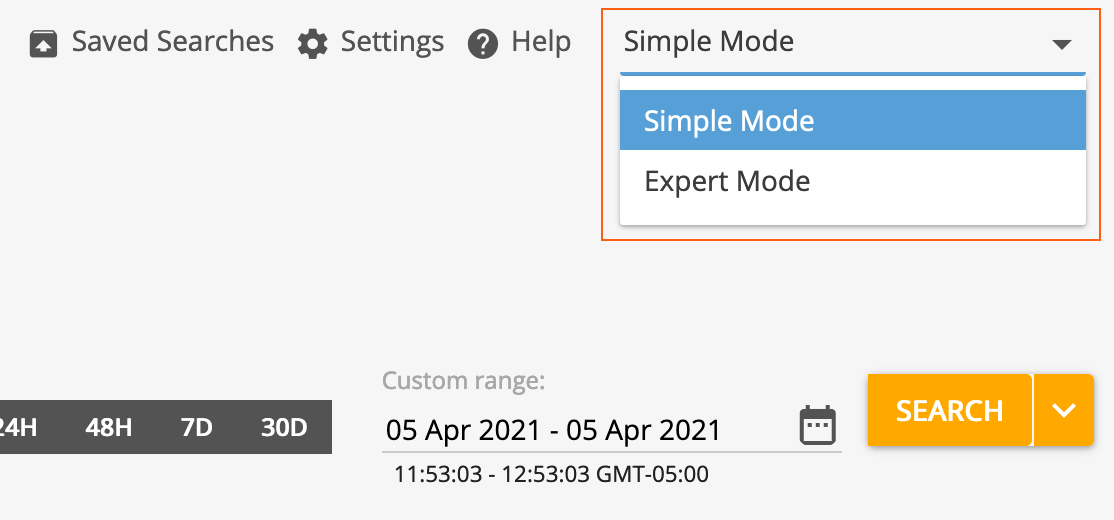Select the 24H time range
Image resolution: width=1114 pixels, height=520 pixels.
pos(17,428)
